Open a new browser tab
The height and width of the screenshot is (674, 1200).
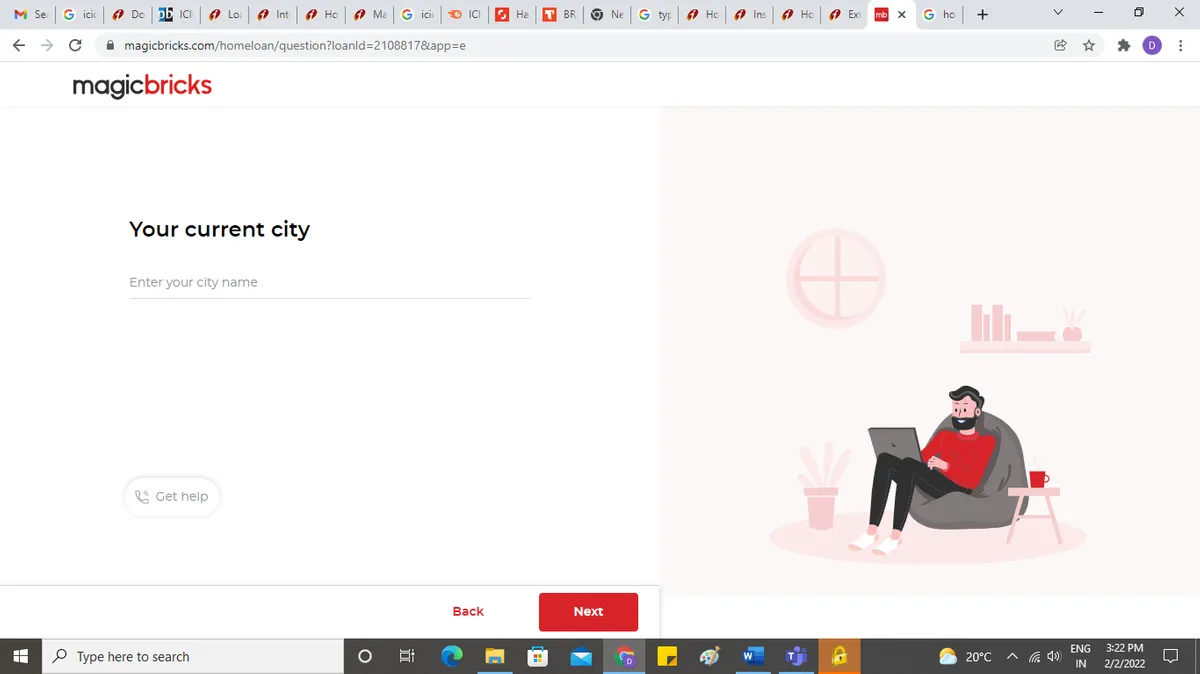pyautogui.click(x=982, y=15)
